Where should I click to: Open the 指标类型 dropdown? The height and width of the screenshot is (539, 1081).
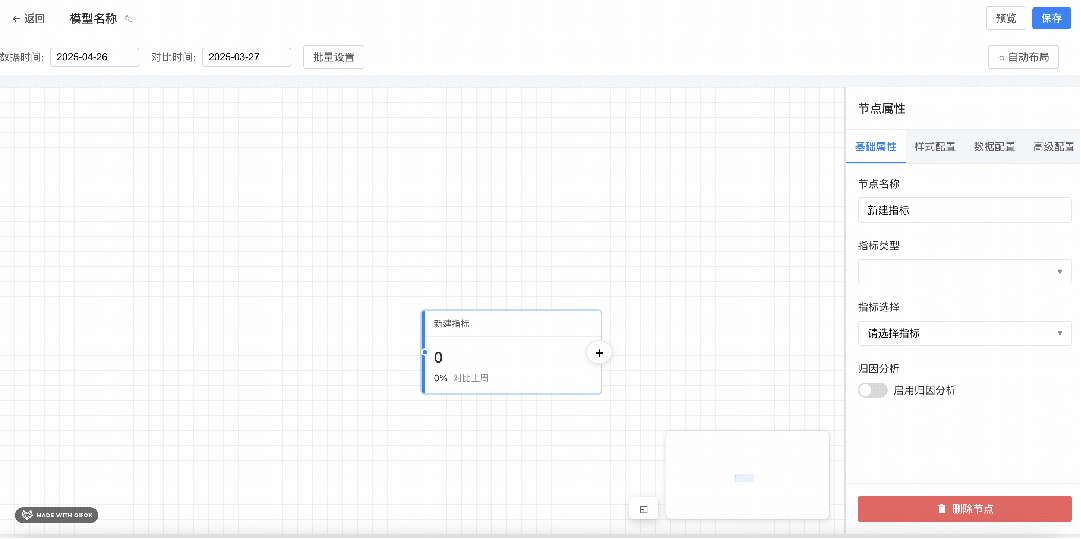pos(964,272)
